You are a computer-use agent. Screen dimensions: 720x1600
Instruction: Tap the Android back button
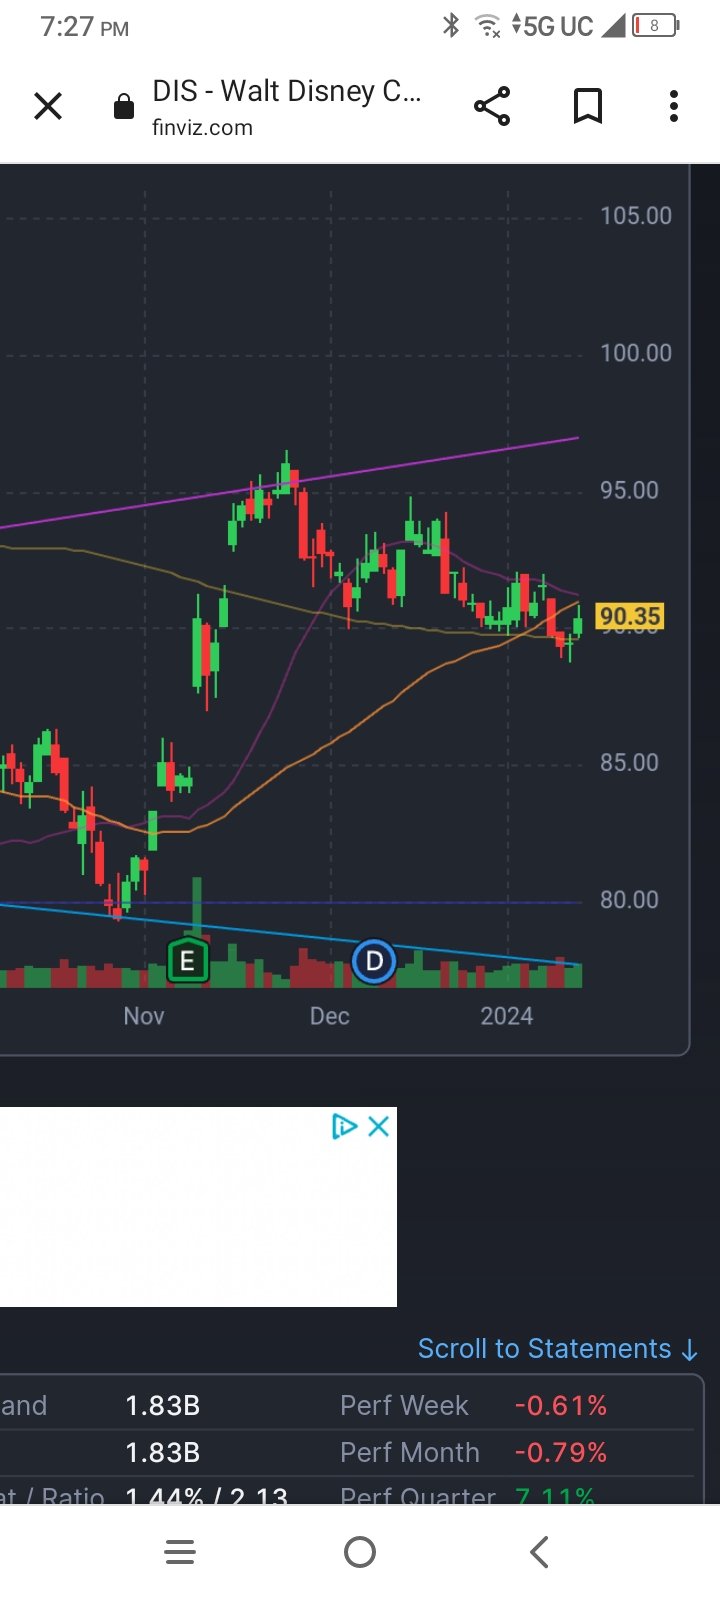(x=539, y=1552)
